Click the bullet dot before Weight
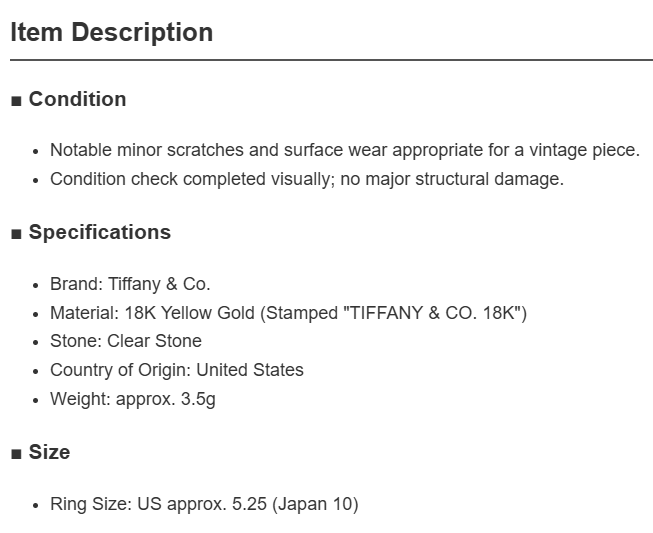The width and height of the screenshot is (653, 533). [35, 401]
